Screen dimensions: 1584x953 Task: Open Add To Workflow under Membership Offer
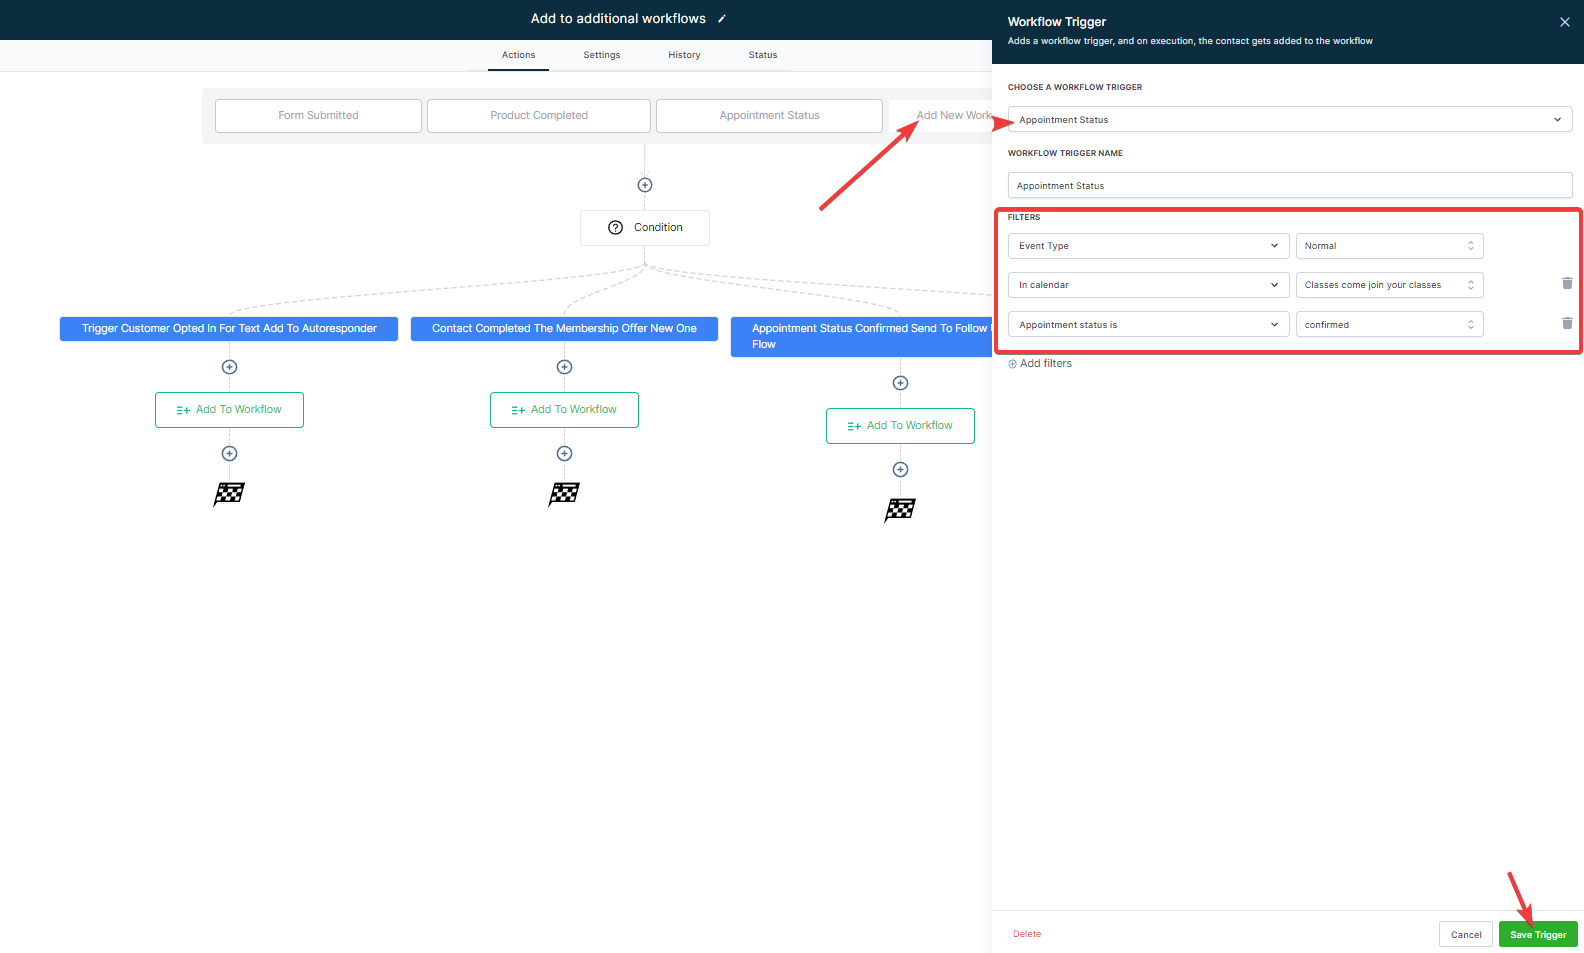pyautogui.click(x=564, y=410)
